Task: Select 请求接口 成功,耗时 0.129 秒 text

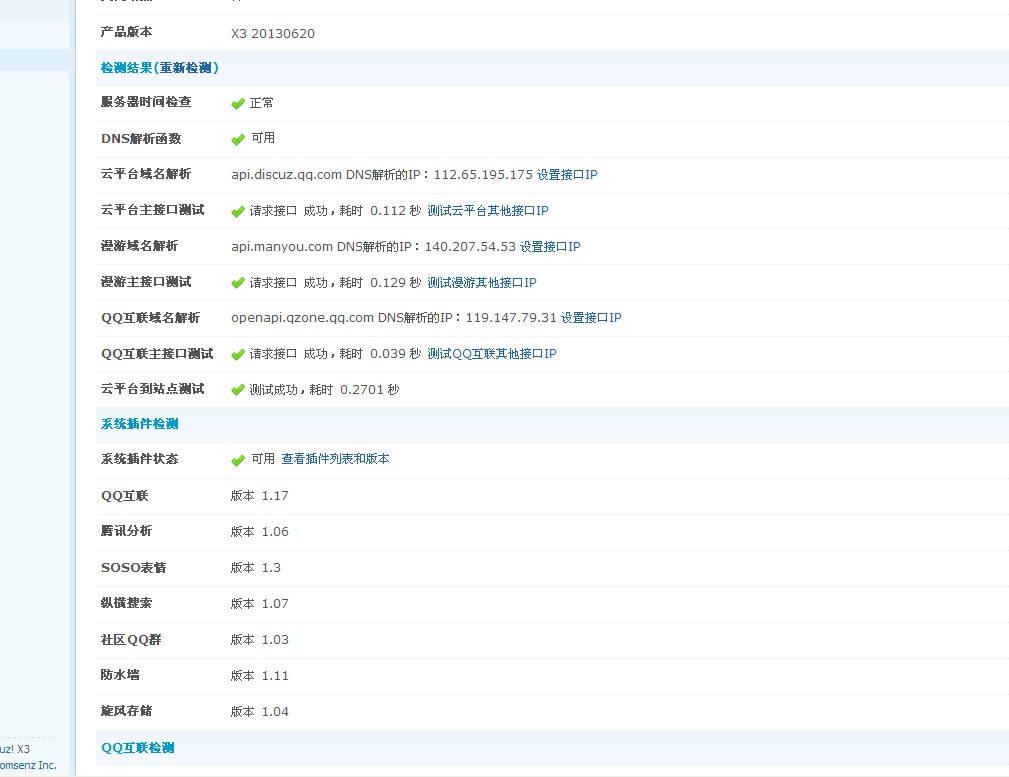Action: tap(335, 283)
